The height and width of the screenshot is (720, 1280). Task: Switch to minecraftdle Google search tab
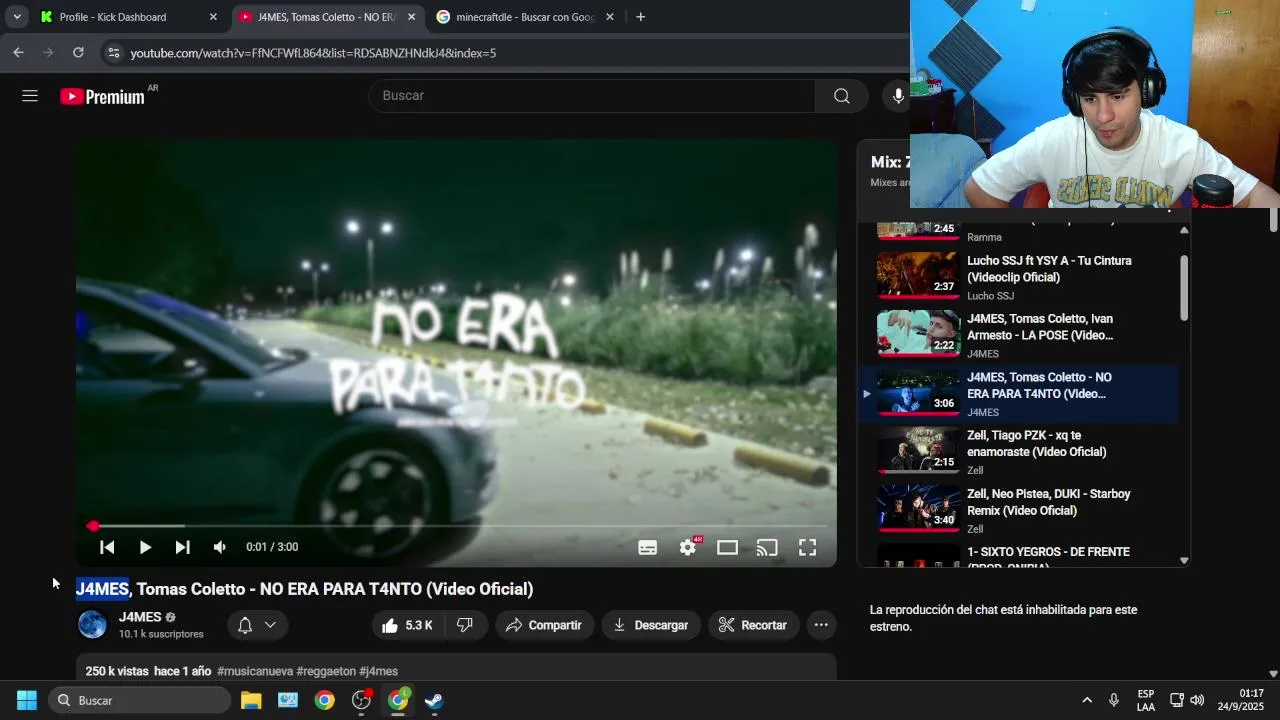click(x=526, y=17)
